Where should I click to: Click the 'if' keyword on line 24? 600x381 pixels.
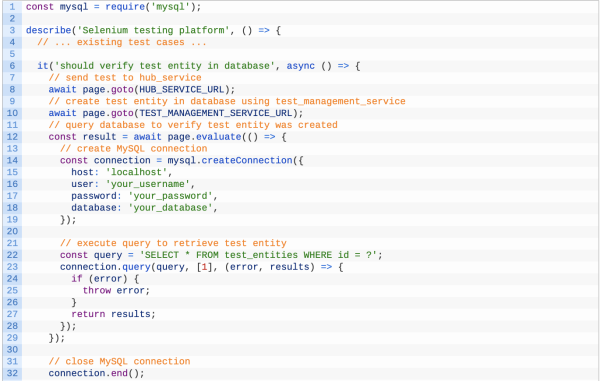pyautogui.click(x=77, y=278)
